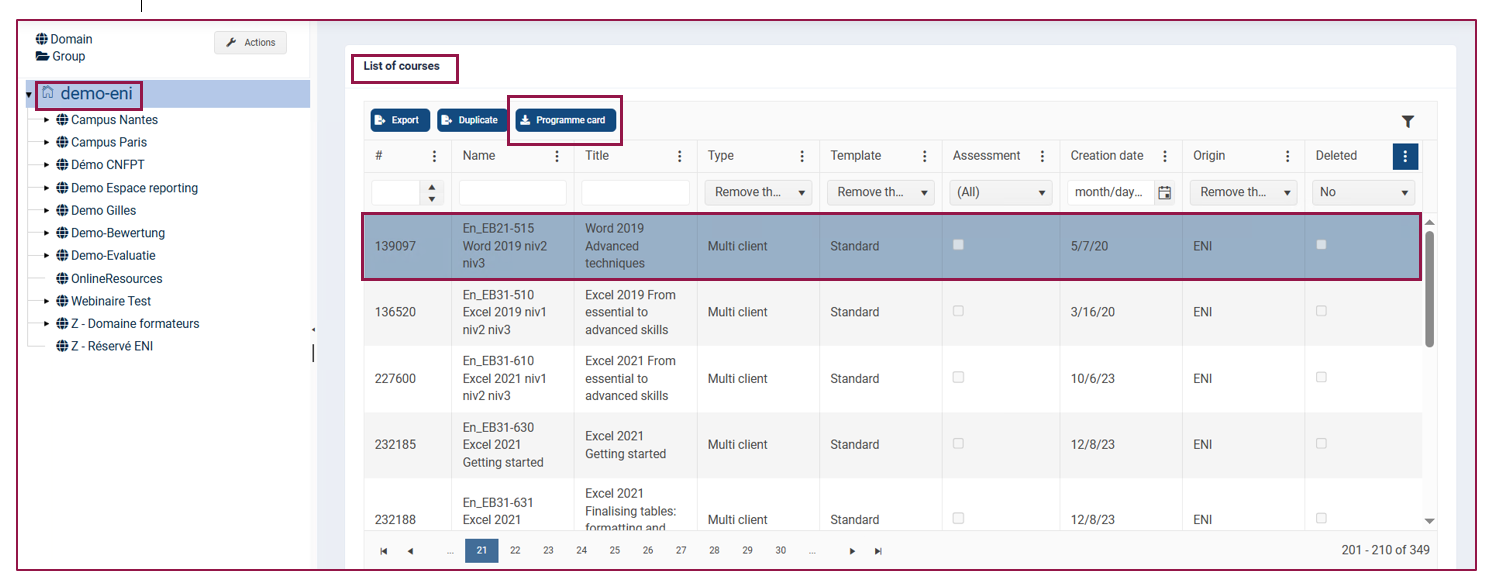Expand the Campus Nantes node

point(46,120)
